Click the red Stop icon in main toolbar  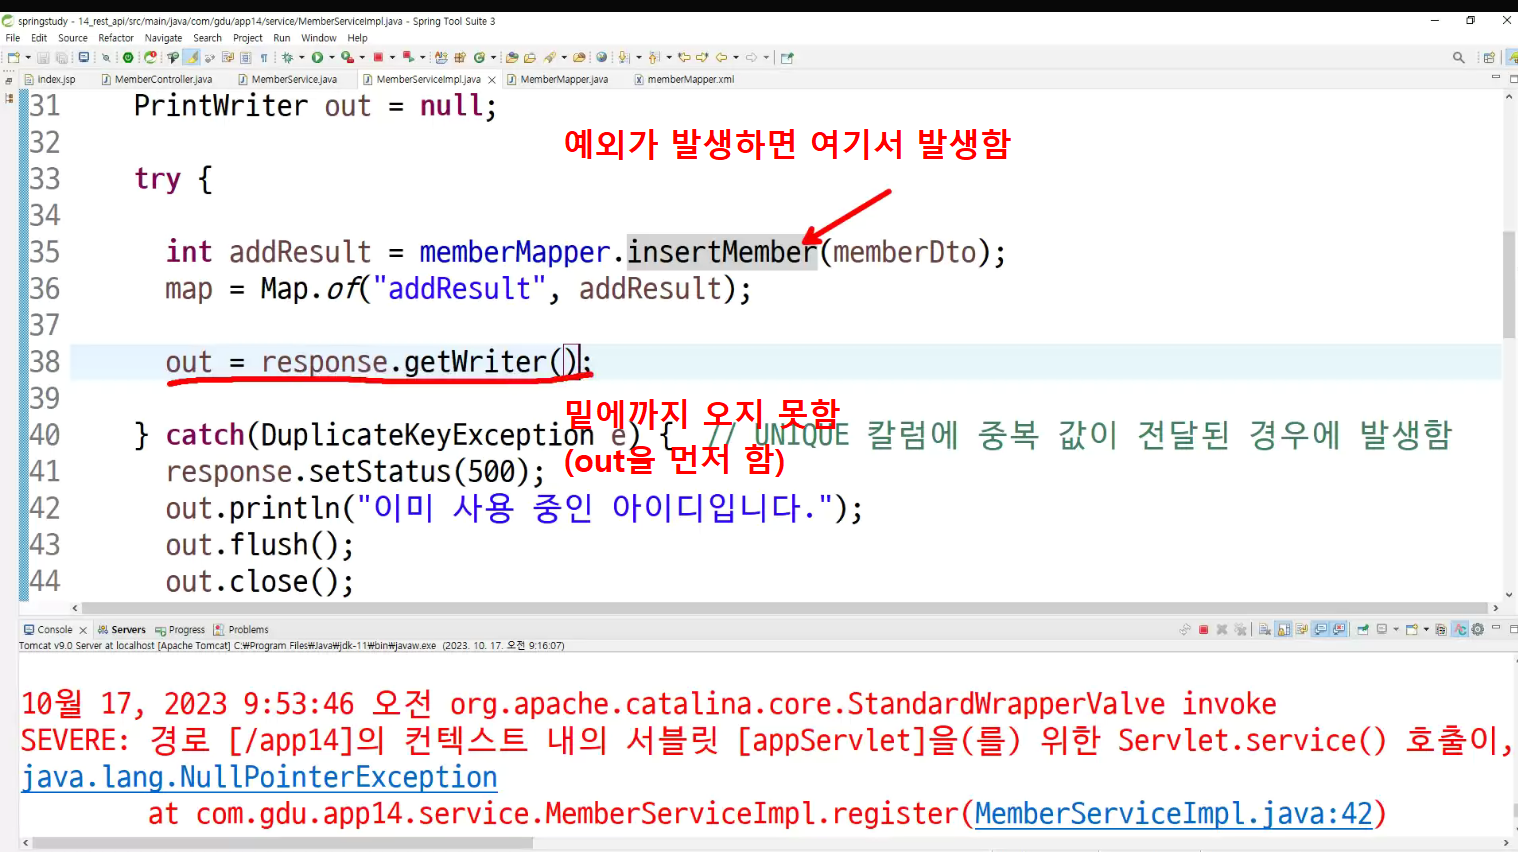coord(378,58)
